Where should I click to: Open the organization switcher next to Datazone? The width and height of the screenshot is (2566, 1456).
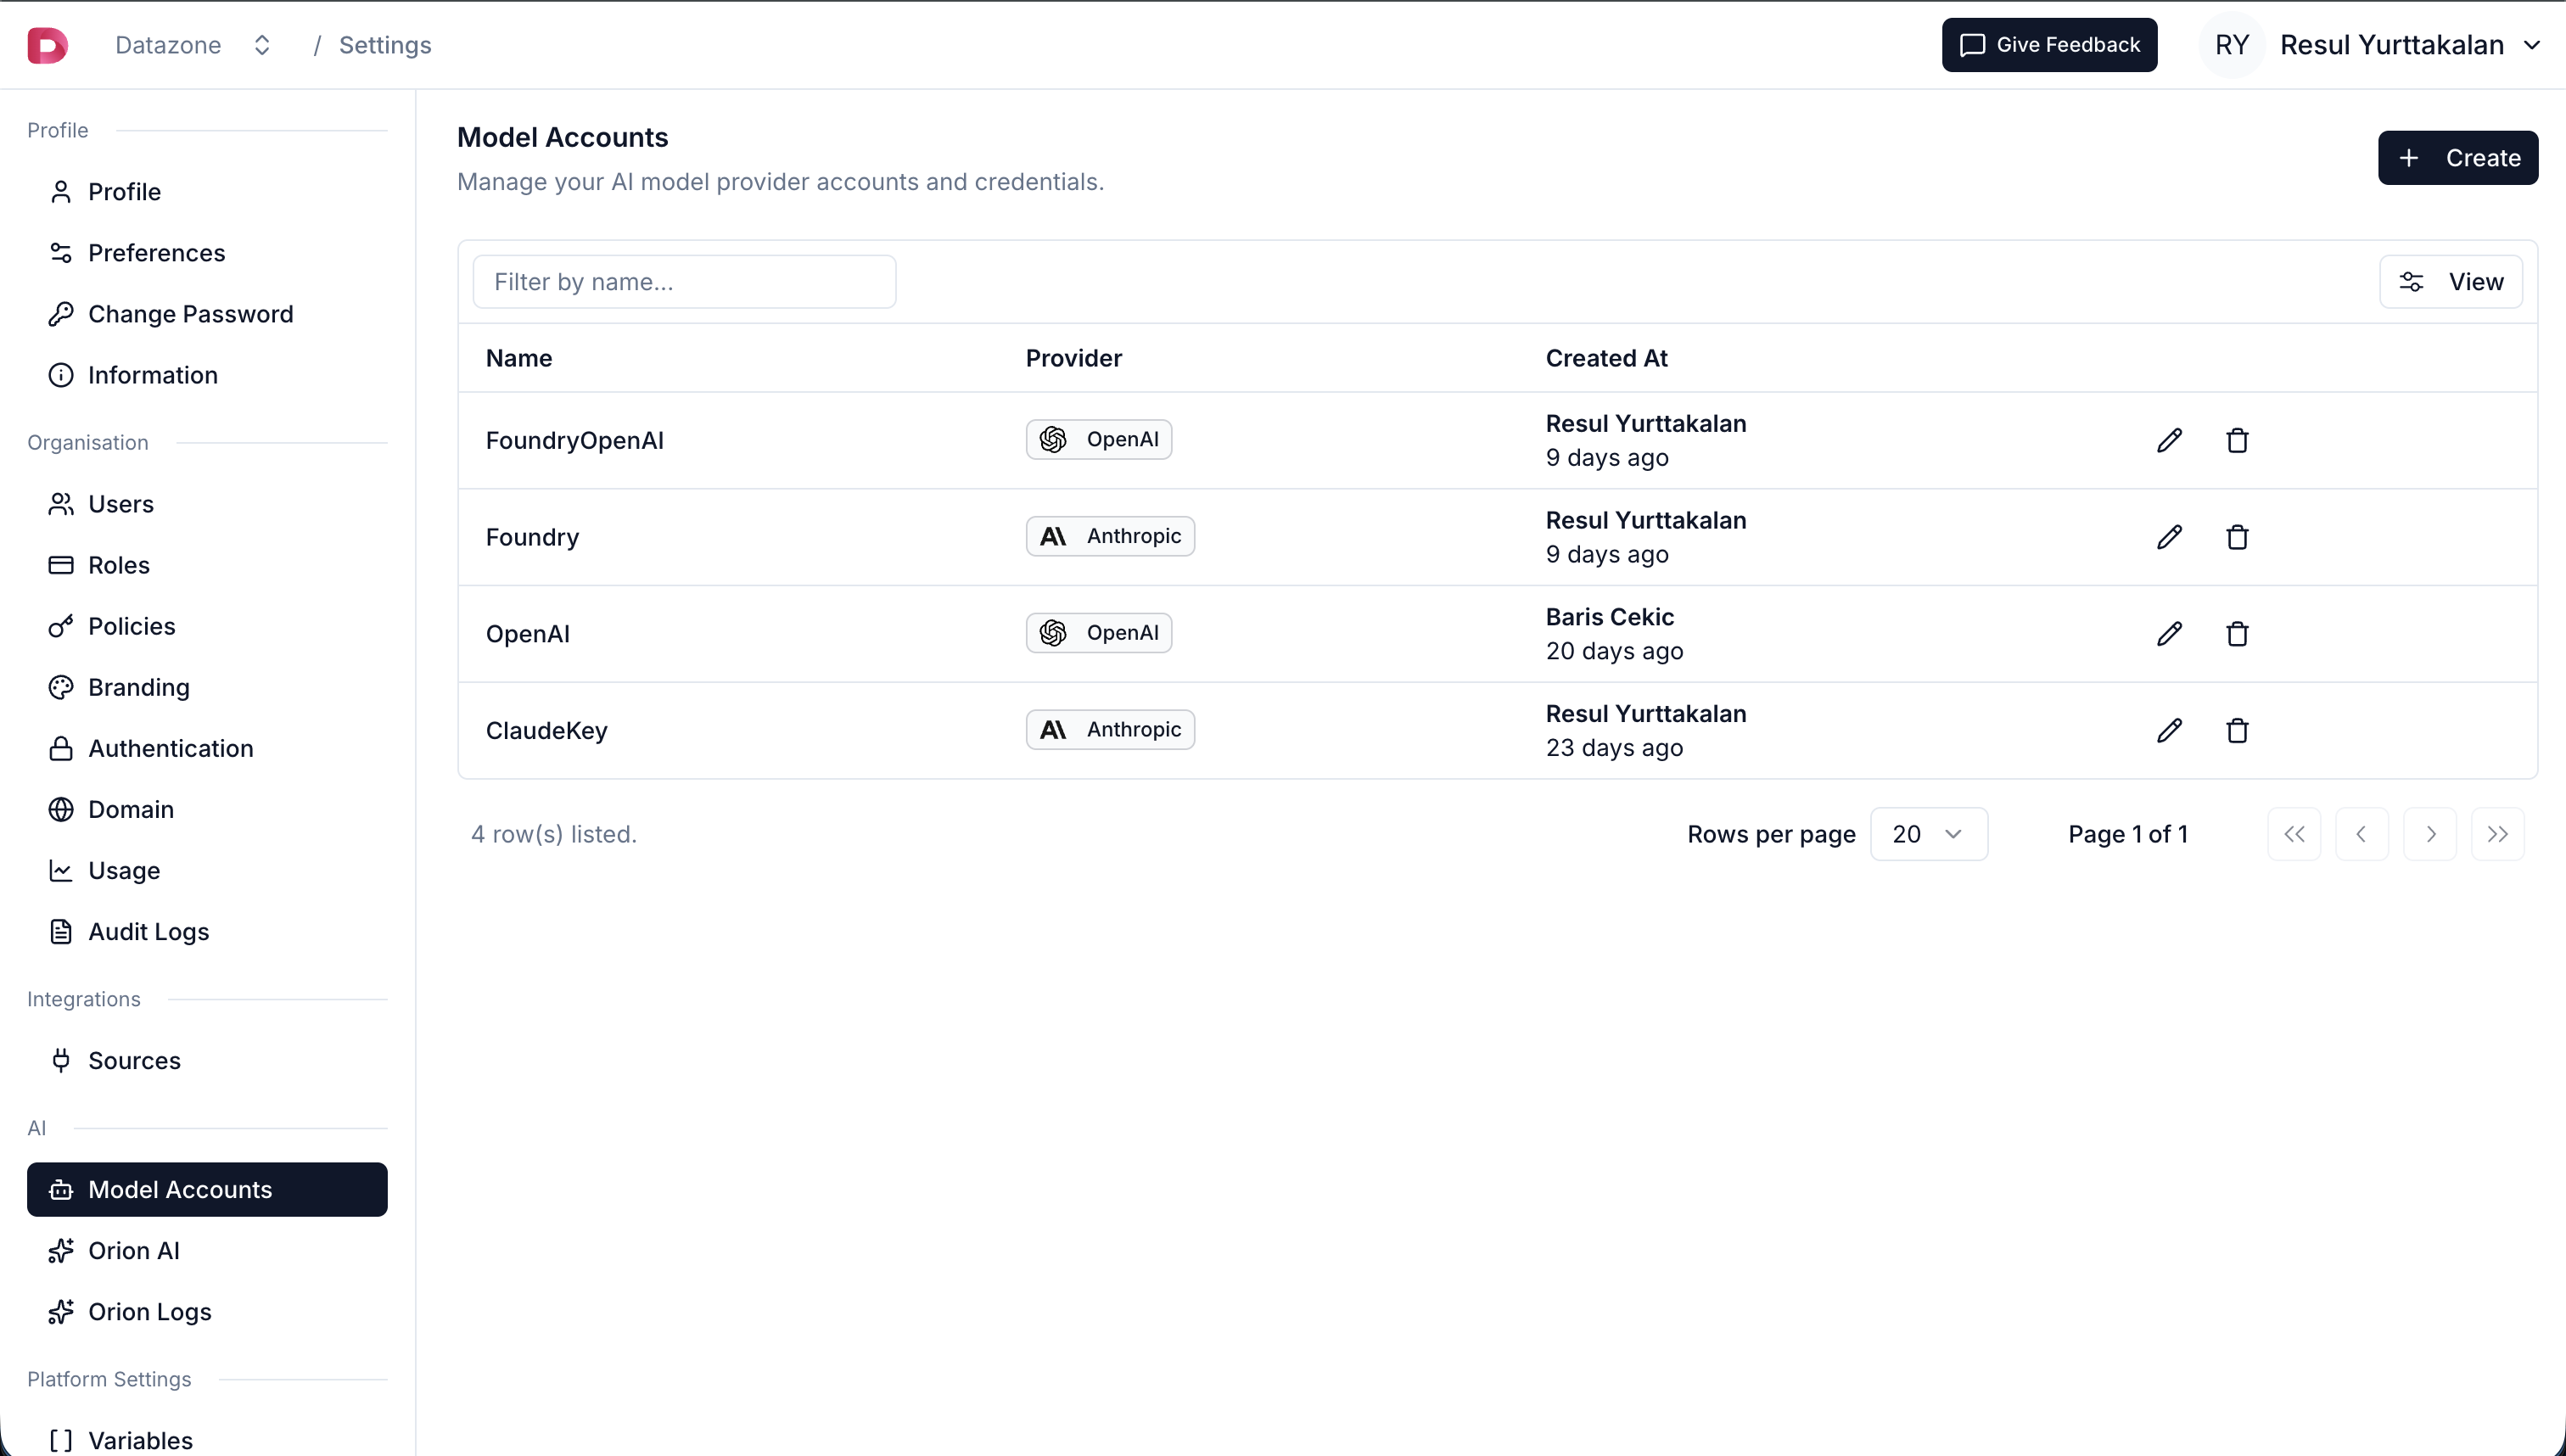pyautogui.click(x=262, y=44)
